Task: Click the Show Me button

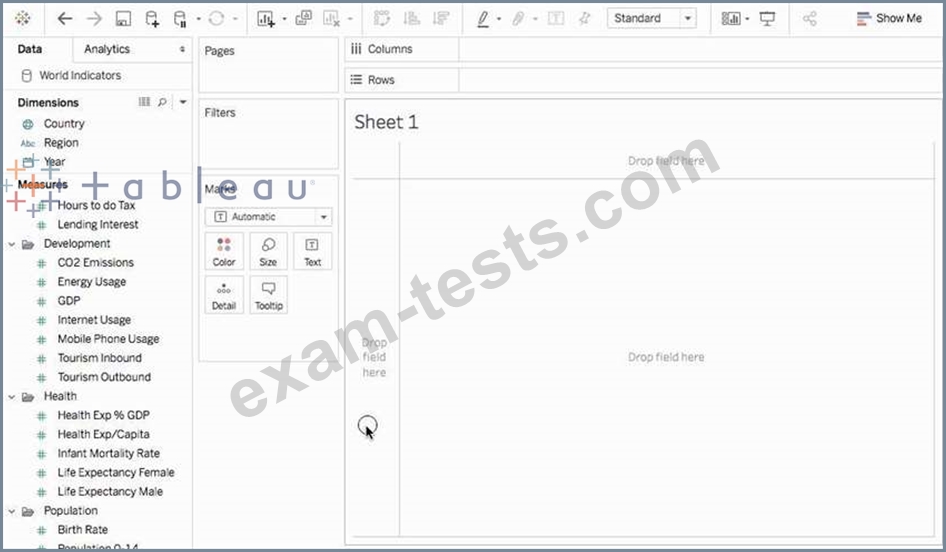Action: 889,19
